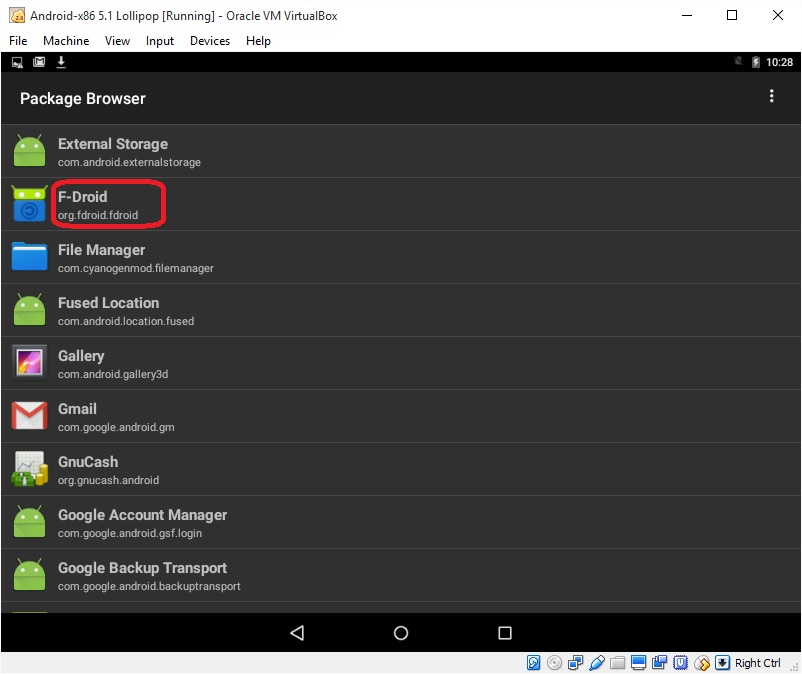Maximize the VirtualBox window
The height and width of the screenshot is (674, 802).
click(732, 15)
